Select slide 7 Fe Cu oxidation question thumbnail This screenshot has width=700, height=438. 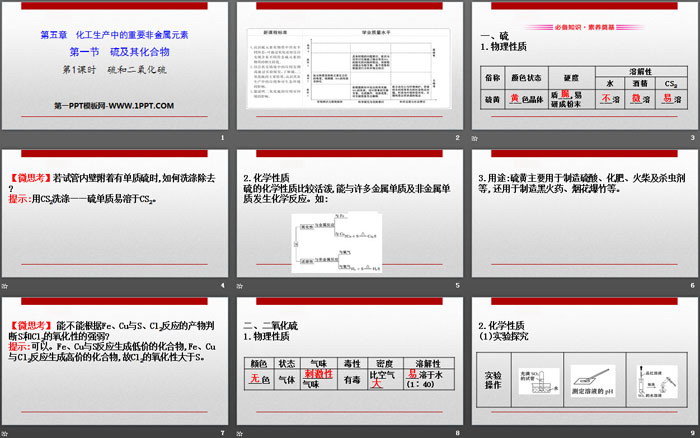(x=115, y=361)
